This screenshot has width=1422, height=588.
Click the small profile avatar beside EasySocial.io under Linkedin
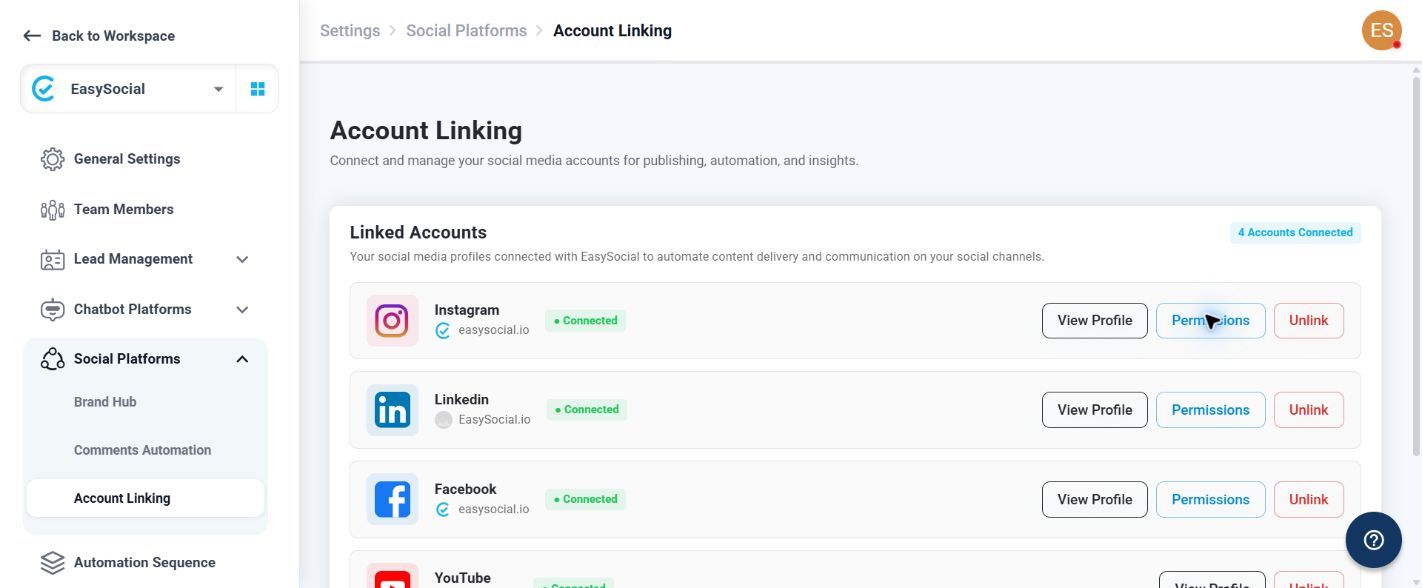click(443, 420)
